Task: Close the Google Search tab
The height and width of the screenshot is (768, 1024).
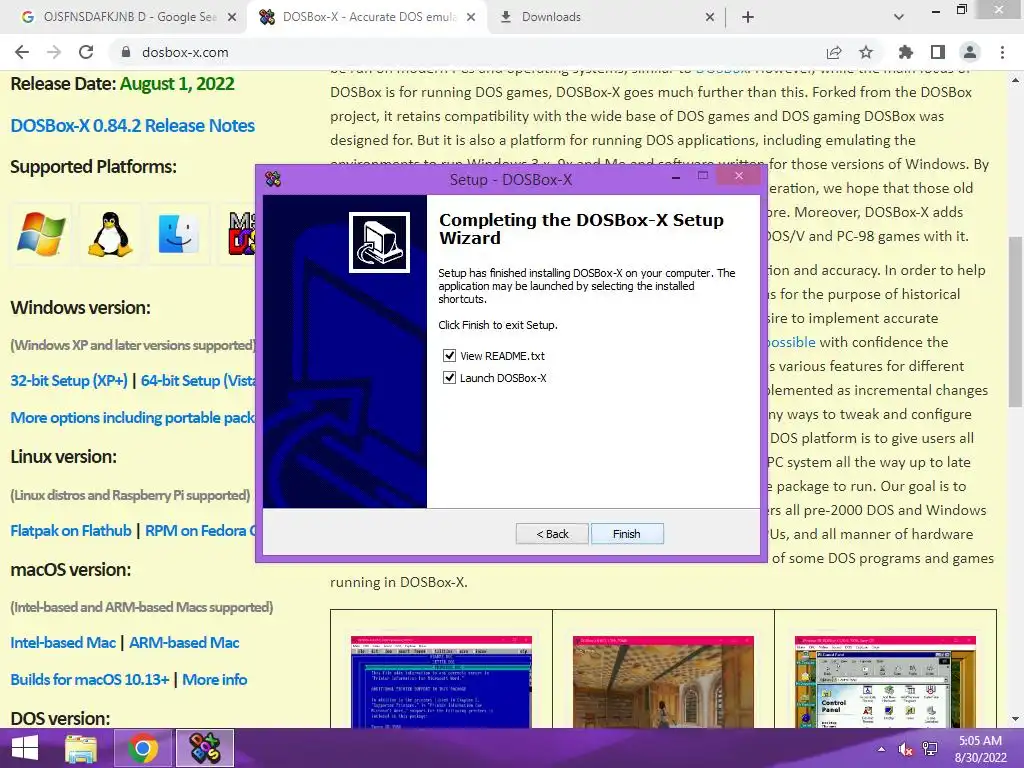Action: click(232, 17)
